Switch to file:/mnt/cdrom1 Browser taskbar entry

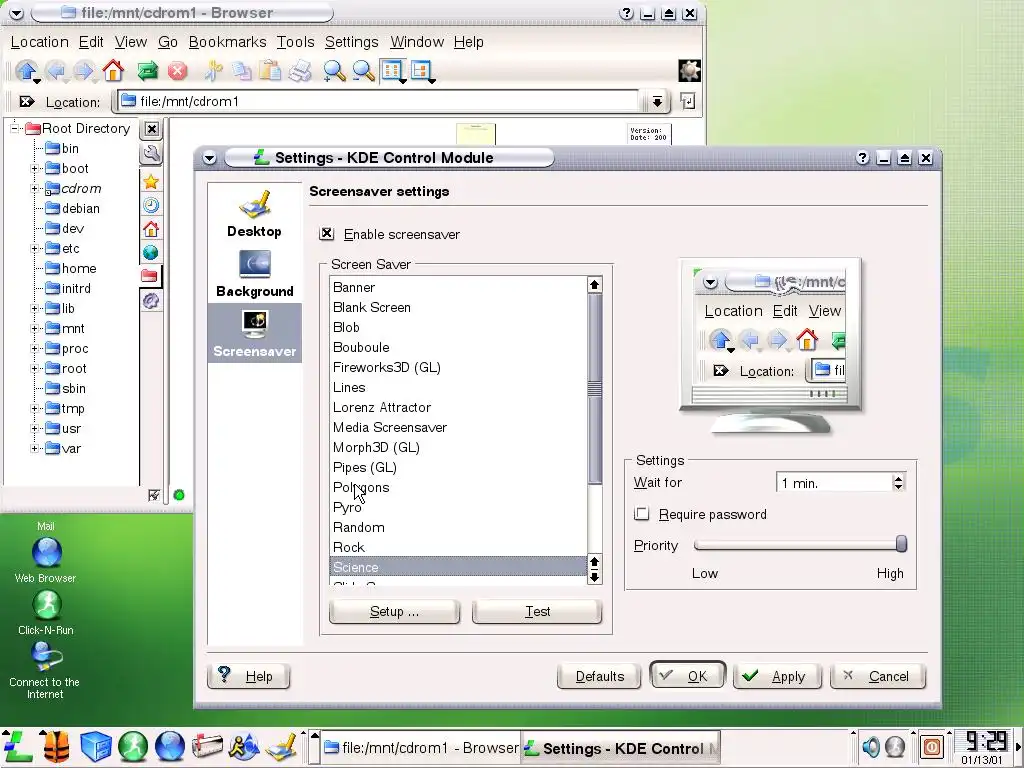[x=421, y=748]
